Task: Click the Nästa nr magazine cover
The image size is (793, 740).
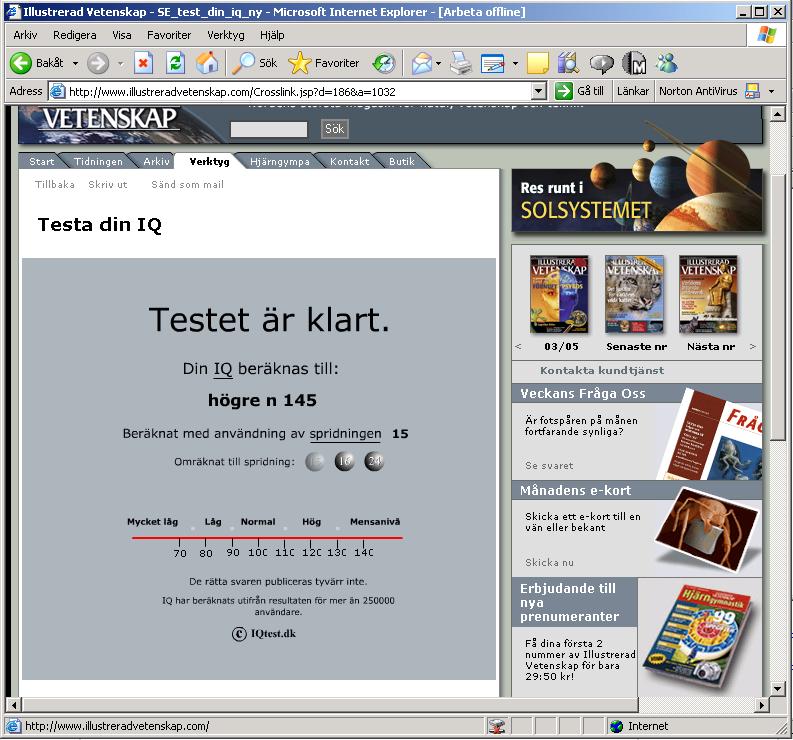Action: (x=708, y=294)
